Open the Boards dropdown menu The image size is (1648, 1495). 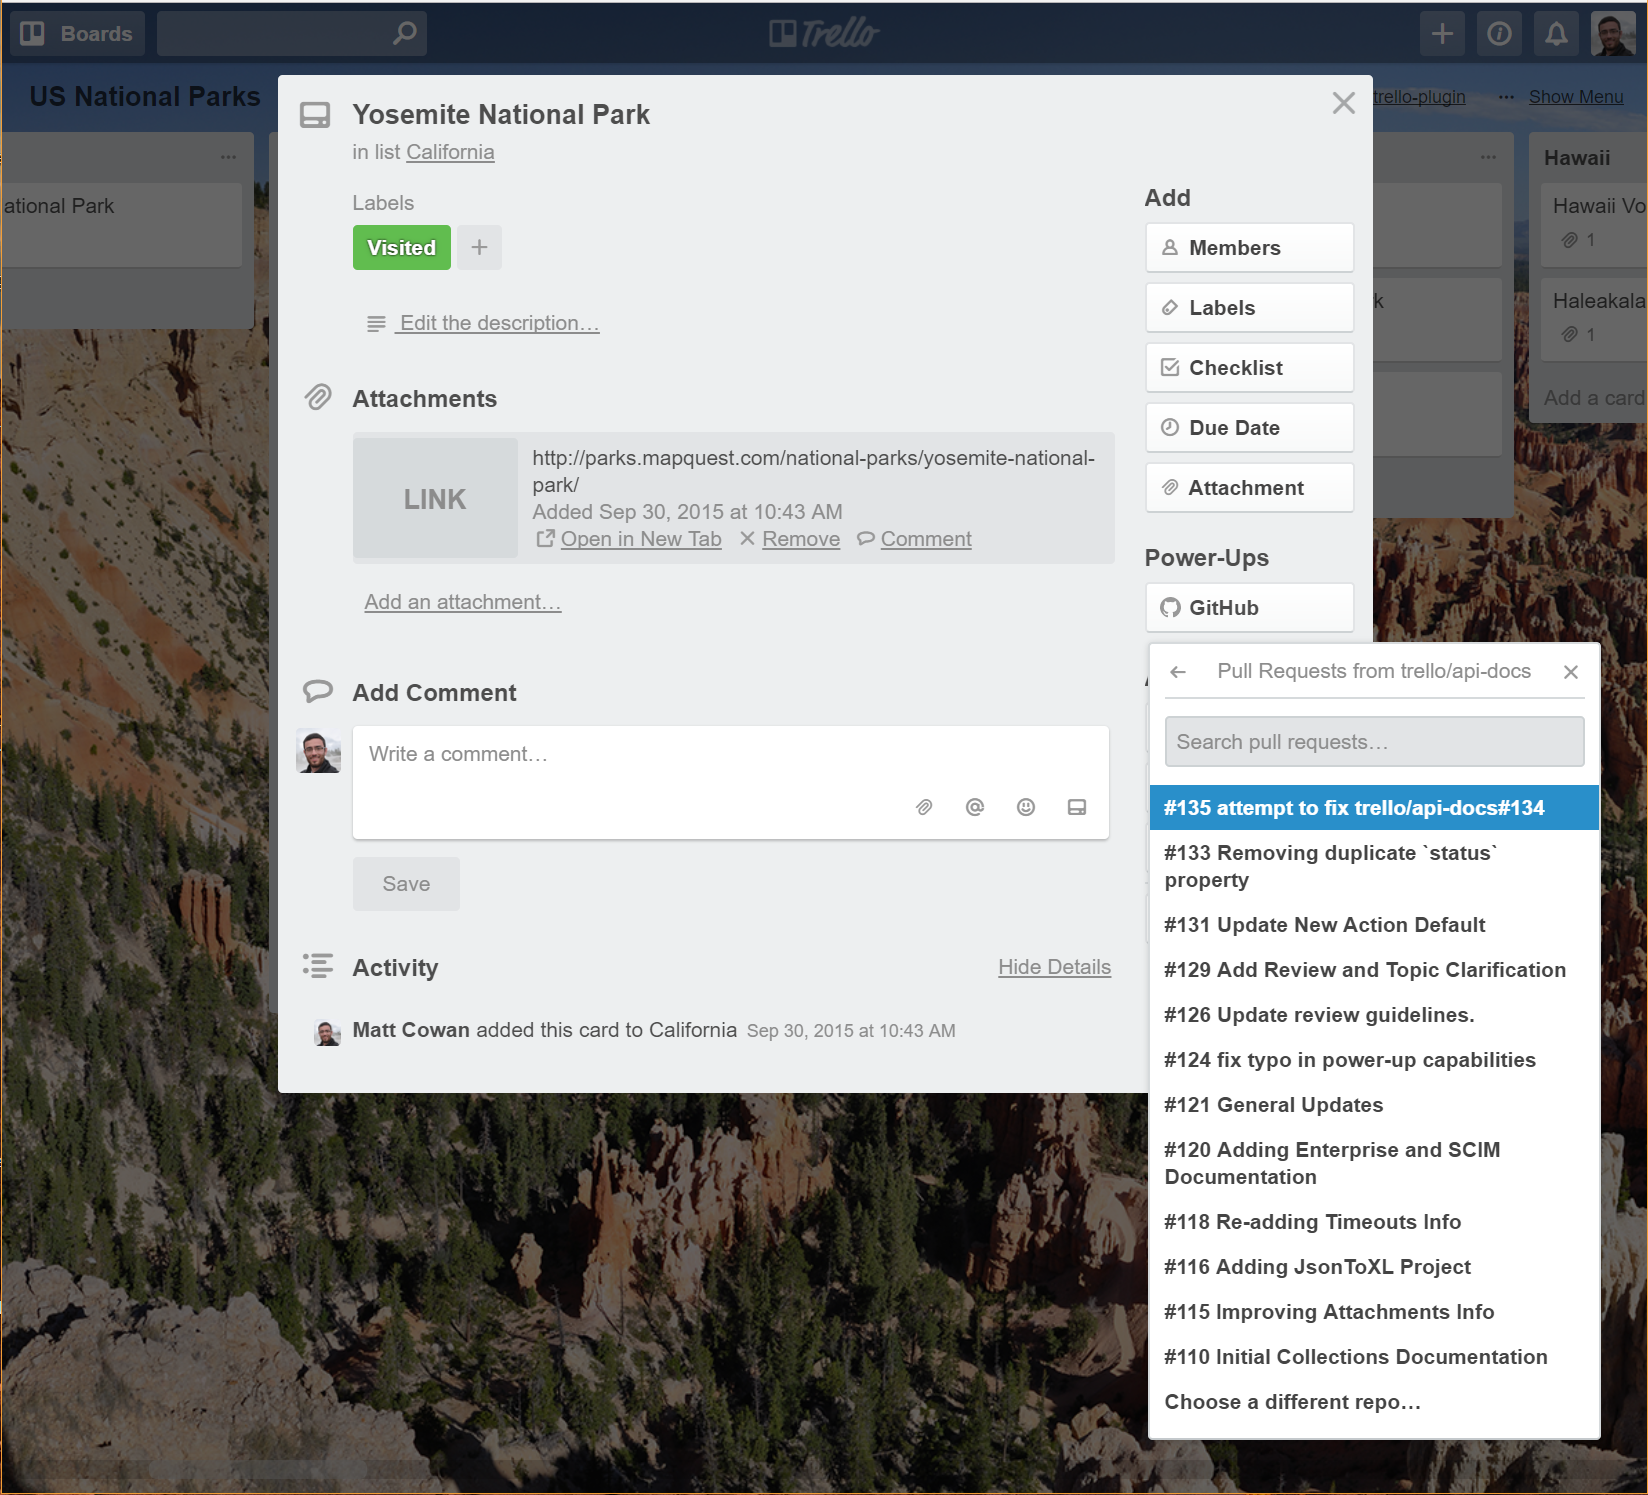[x=78, y=34]
